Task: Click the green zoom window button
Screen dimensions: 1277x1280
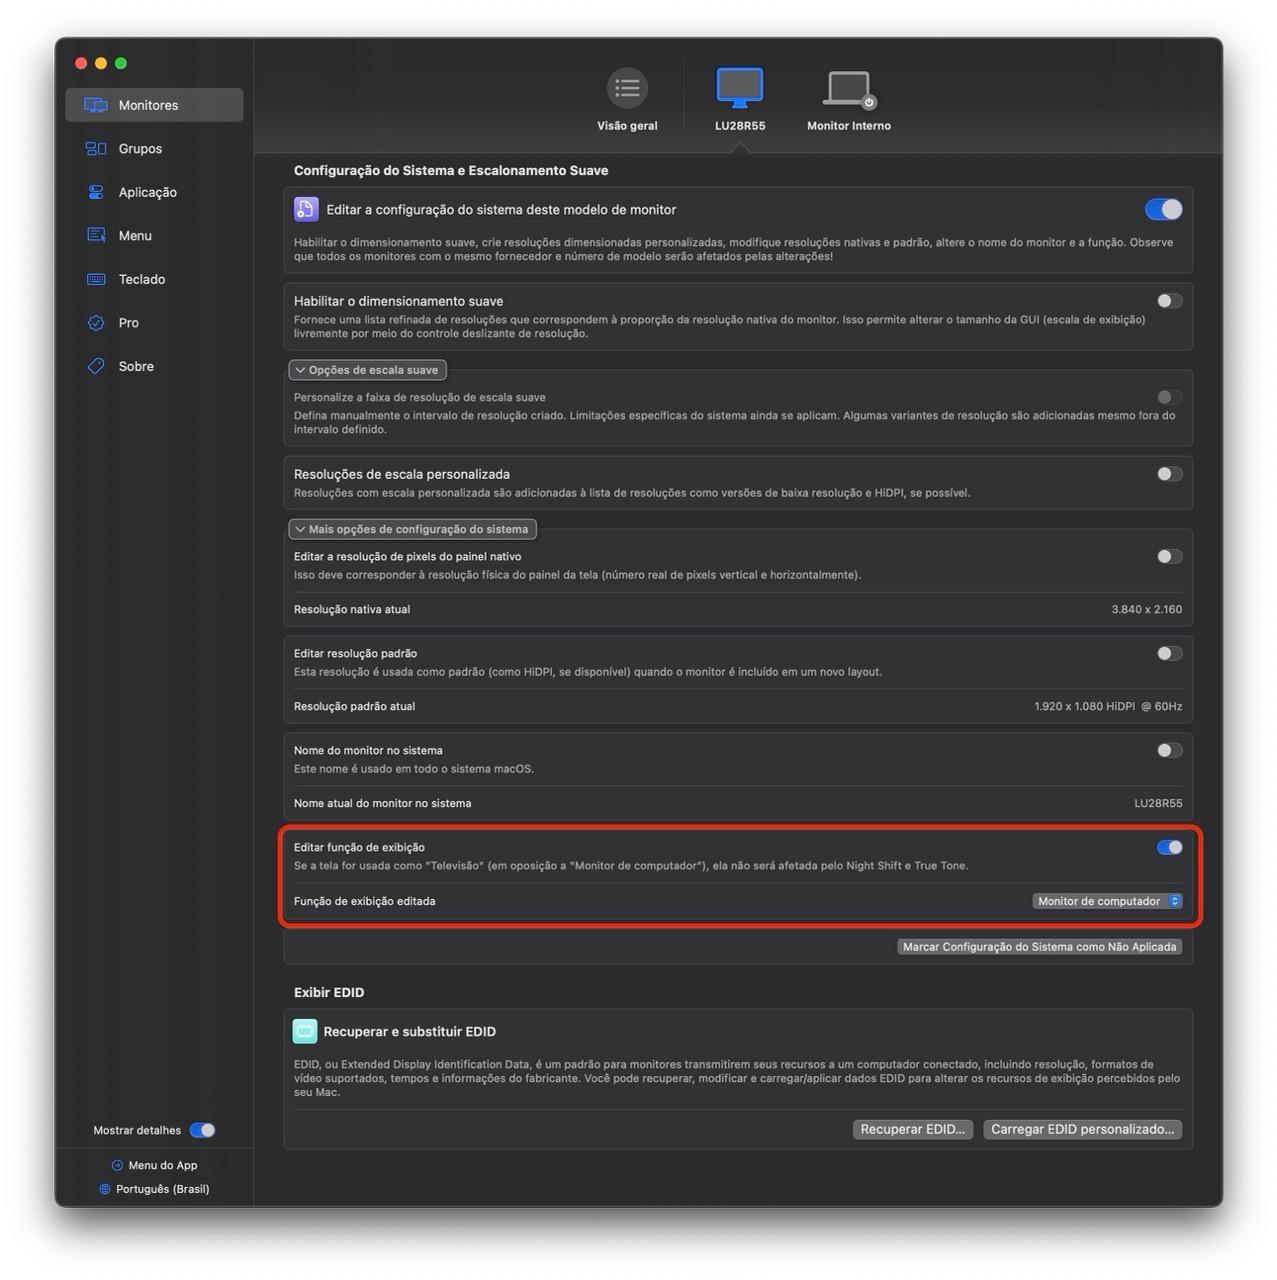Action: point(121,63)
